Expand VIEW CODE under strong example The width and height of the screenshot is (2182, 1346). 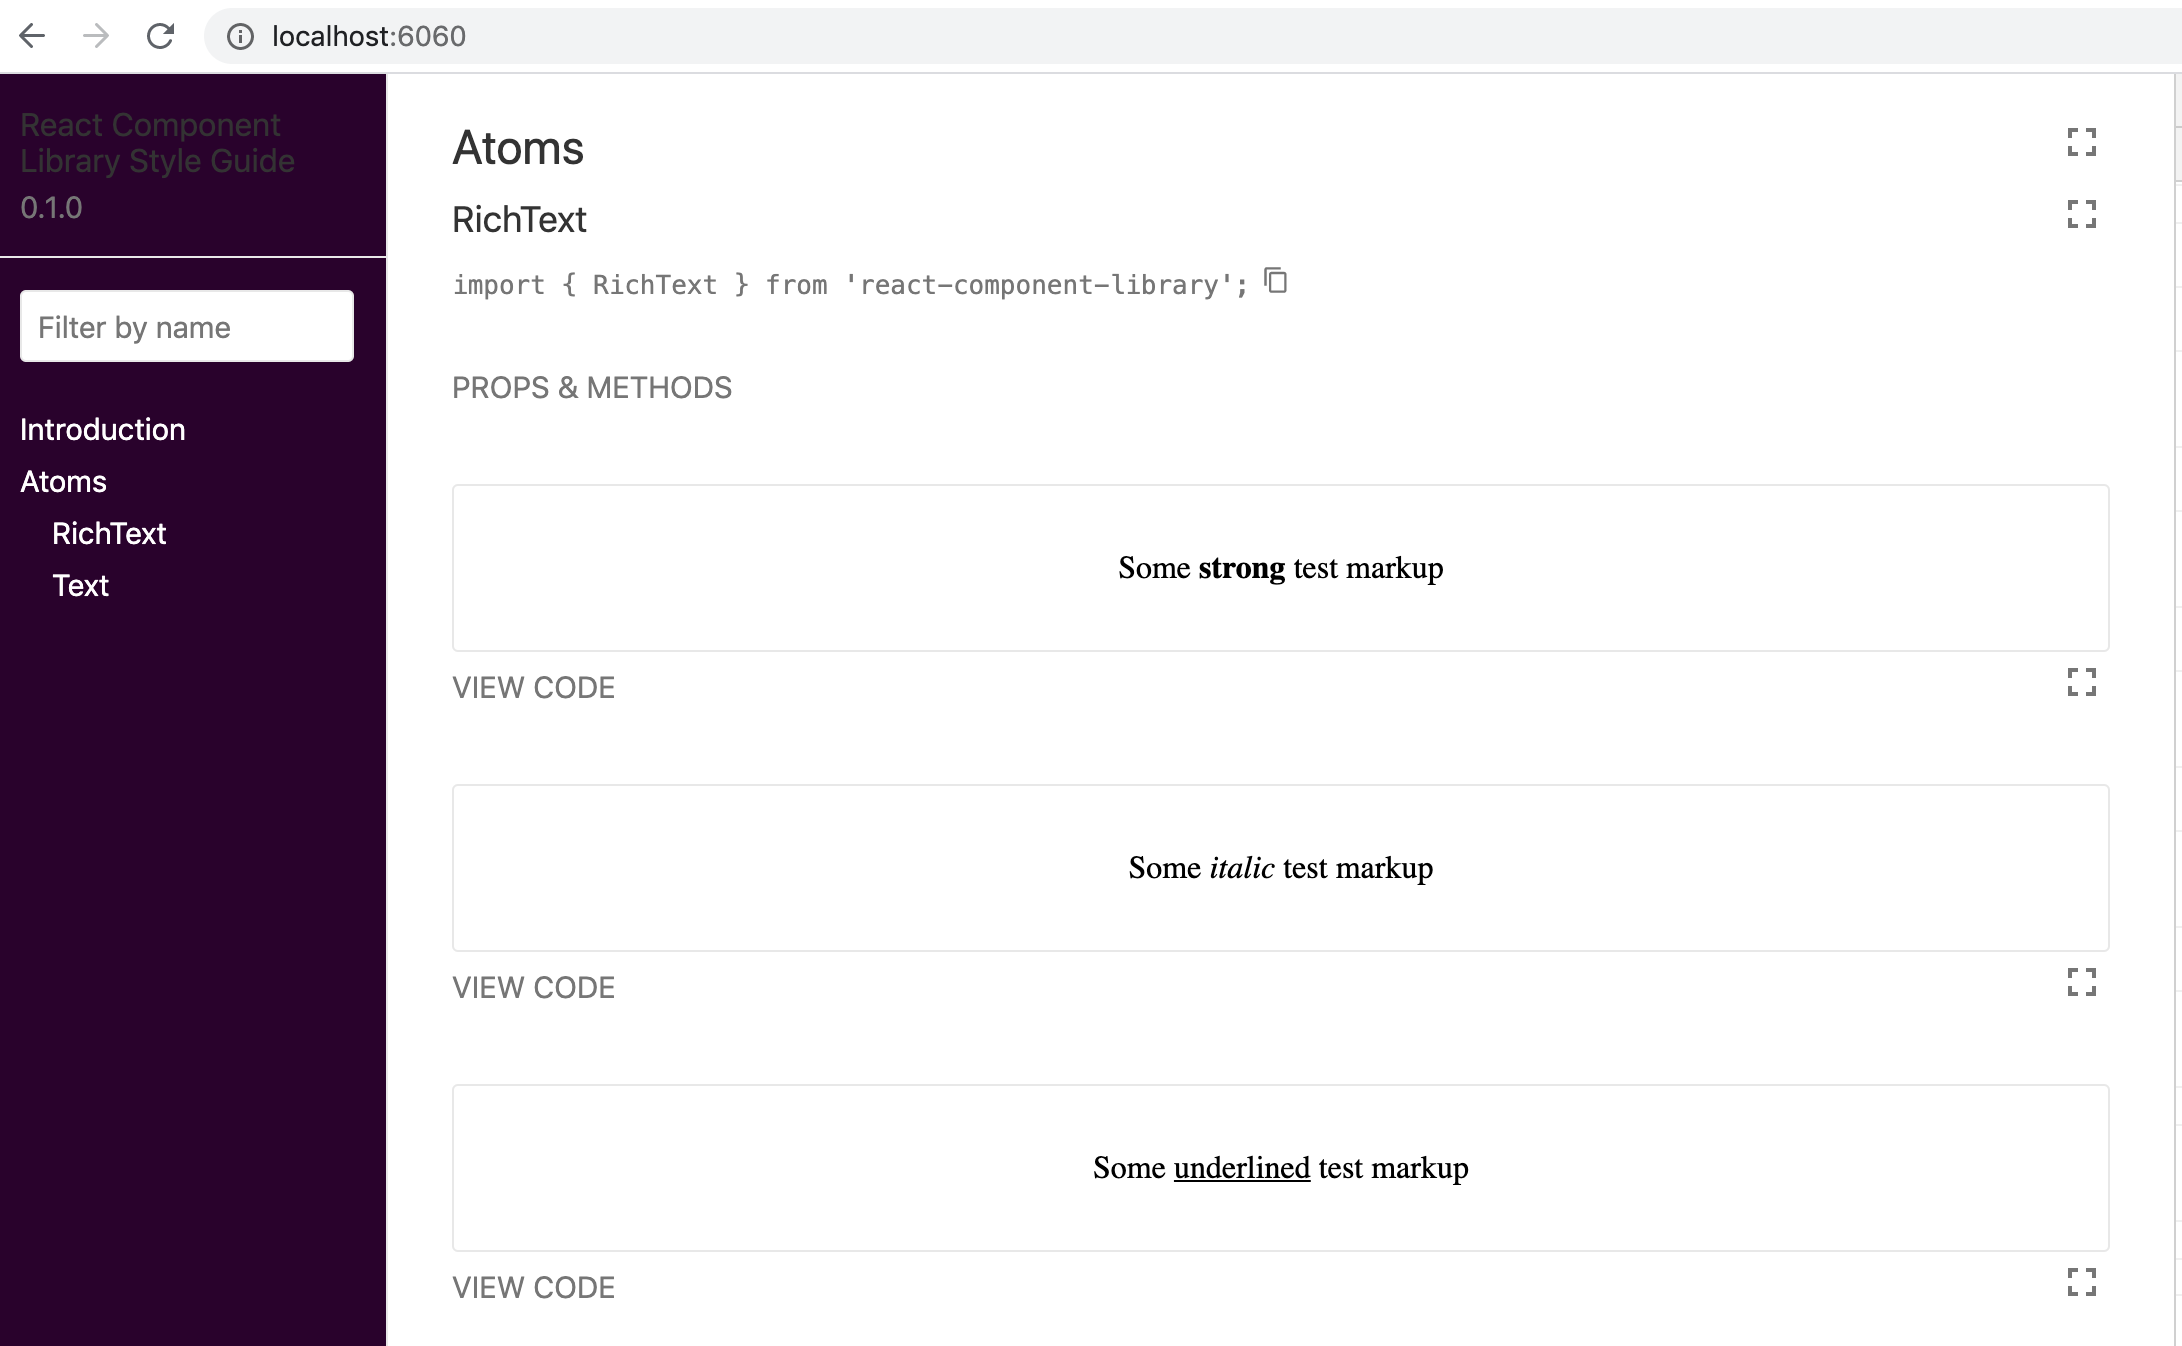click(x=533, y=688)
